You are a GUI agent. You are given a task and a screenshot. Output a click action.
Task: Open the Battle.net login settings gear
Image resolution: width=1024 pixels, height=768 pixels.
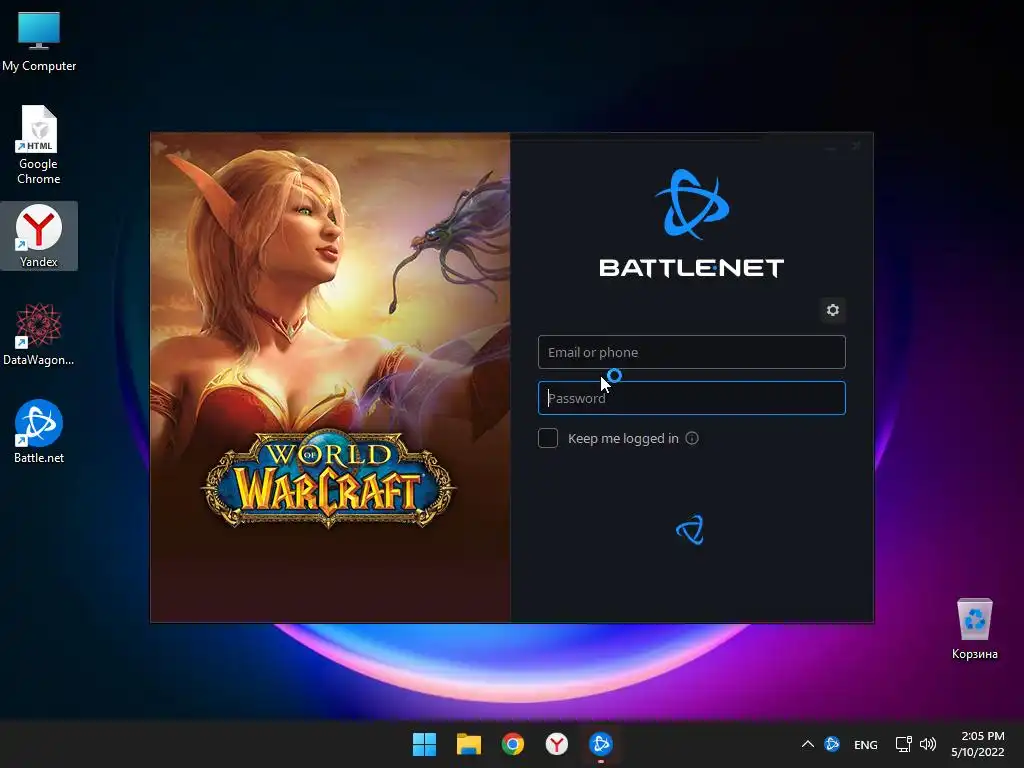pos(833,310)
